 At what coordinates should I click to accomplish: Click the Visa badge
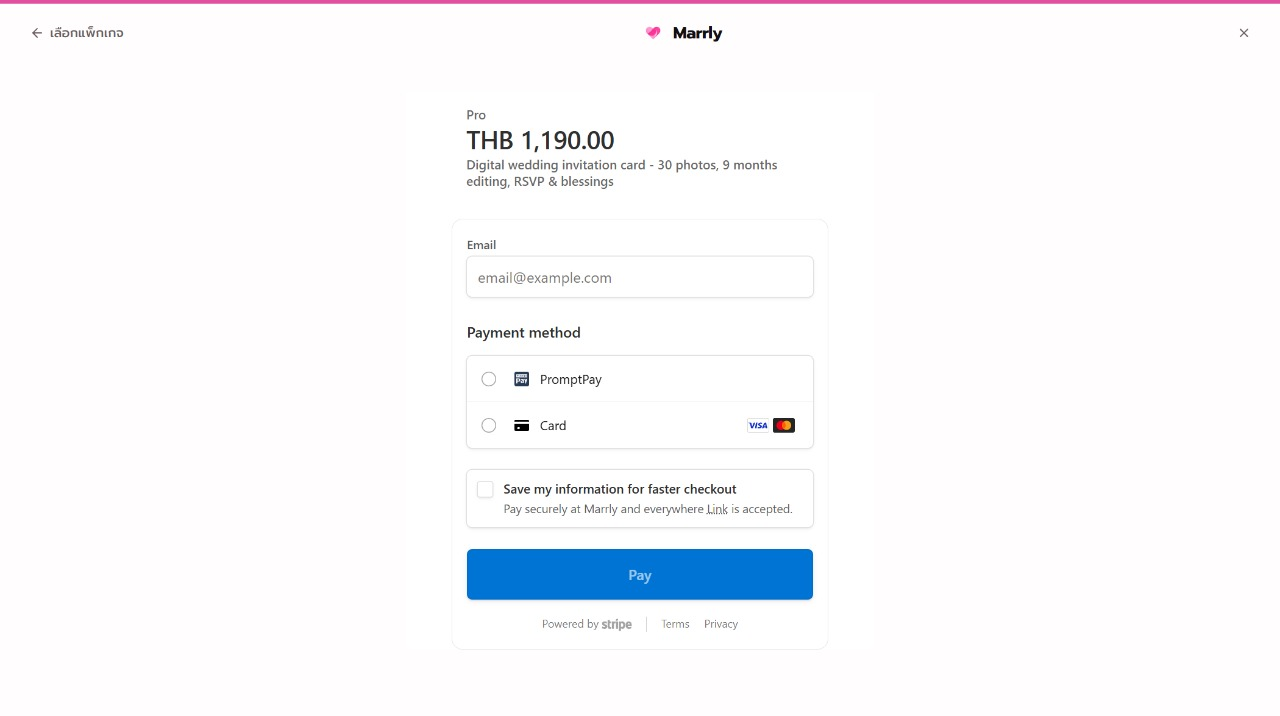[757, 425]
